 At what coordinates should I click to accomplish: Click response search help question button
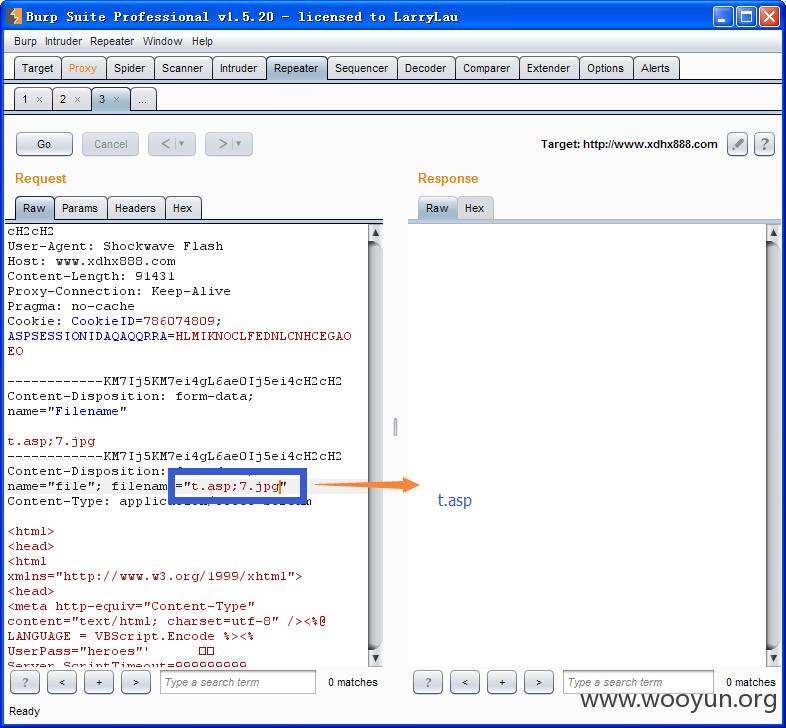pyautogui.click(x=428, y=682)
